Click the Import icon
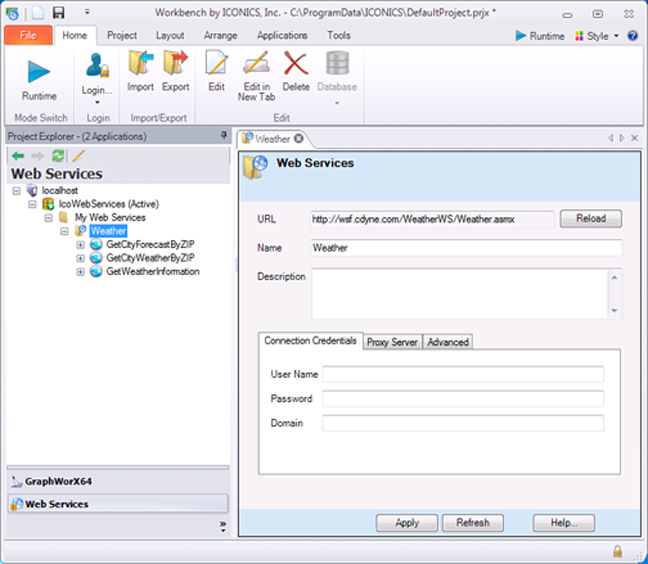Viewport: 648px width, 564px height. (140, 66)
